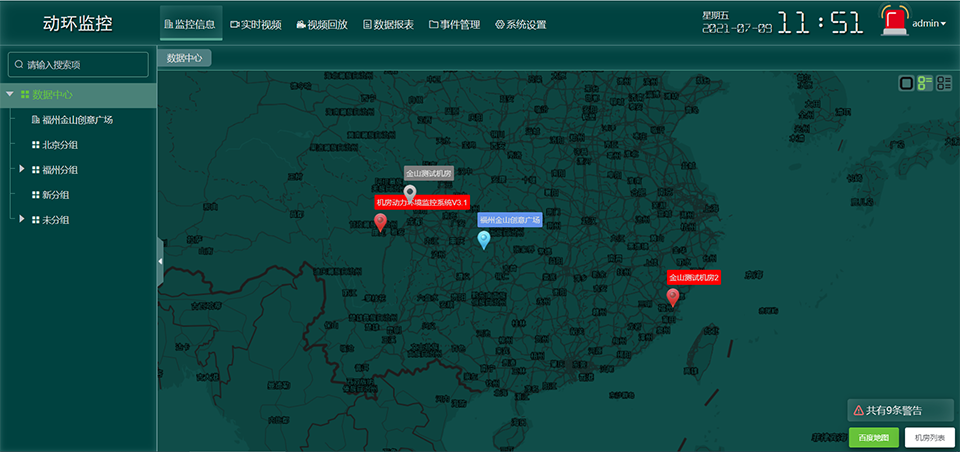Image resolution: width=960 pixels, height=452 pixels.
Task: Click the 机房动力环境监控系统V3.1 label
Action: tap(422, 203)
